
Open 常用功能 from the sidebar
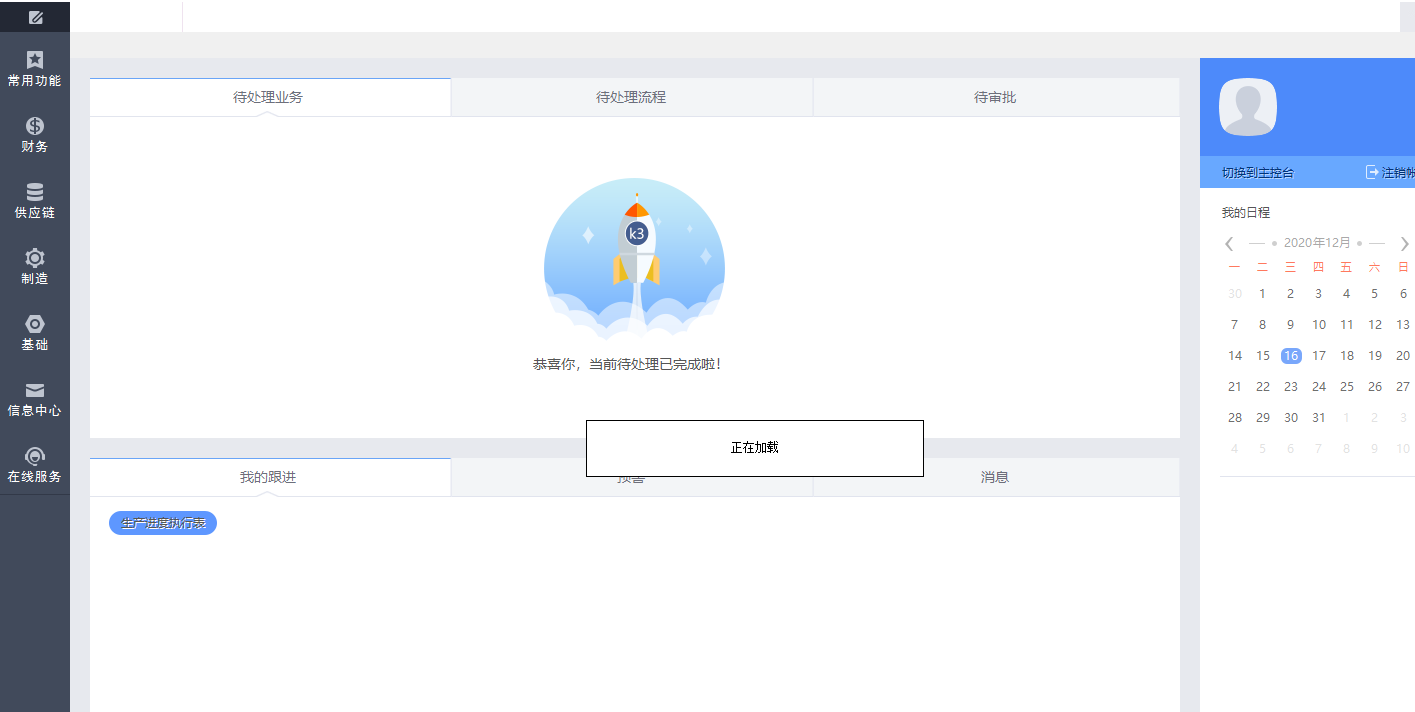pos(35,67)
